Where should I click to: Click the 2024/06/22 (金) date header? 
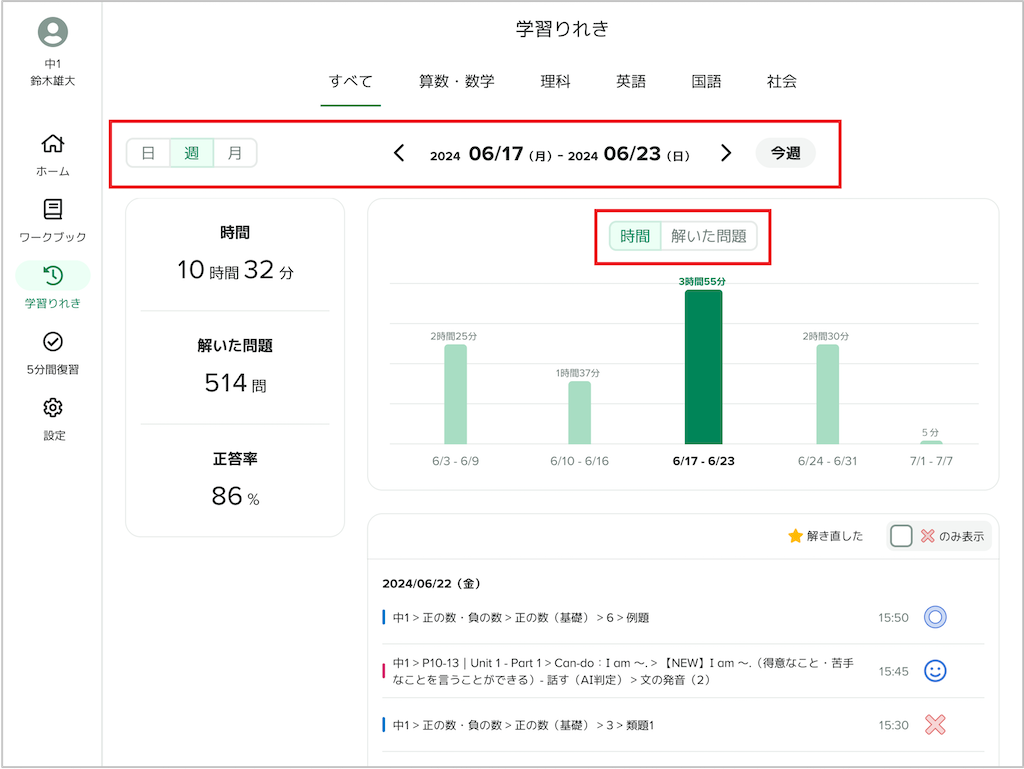tap(431, 583)
